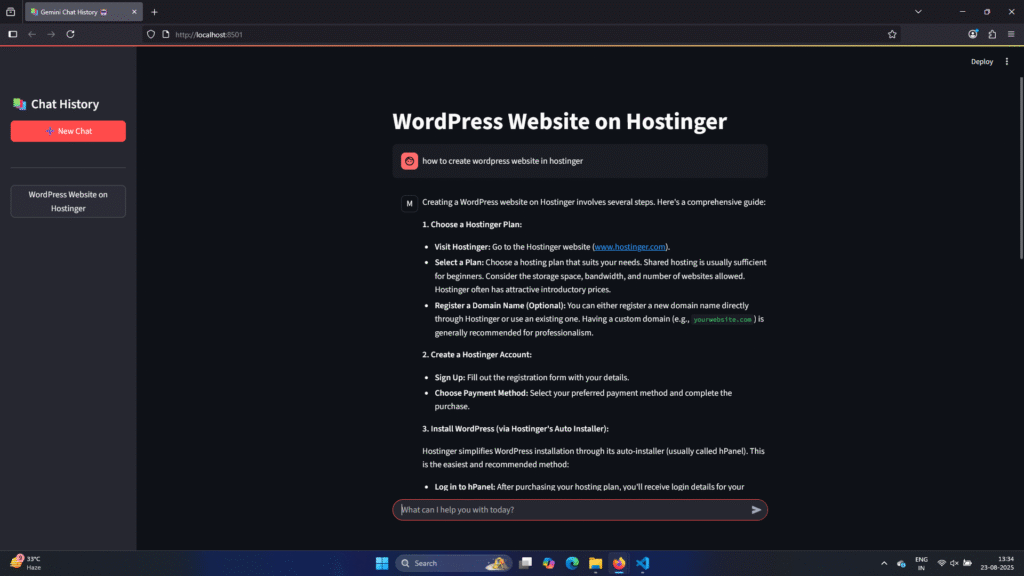The width and height of the screenshot is (1024, 576).
Task: Open the clock showing 13:34
Action: tap(997, 563)
